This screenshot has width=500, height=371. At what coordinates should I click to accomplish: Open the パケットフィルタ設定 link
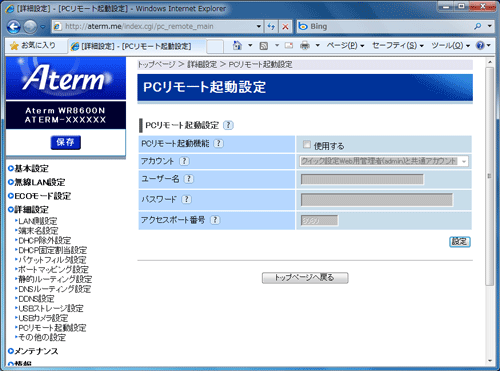point(52,260)
